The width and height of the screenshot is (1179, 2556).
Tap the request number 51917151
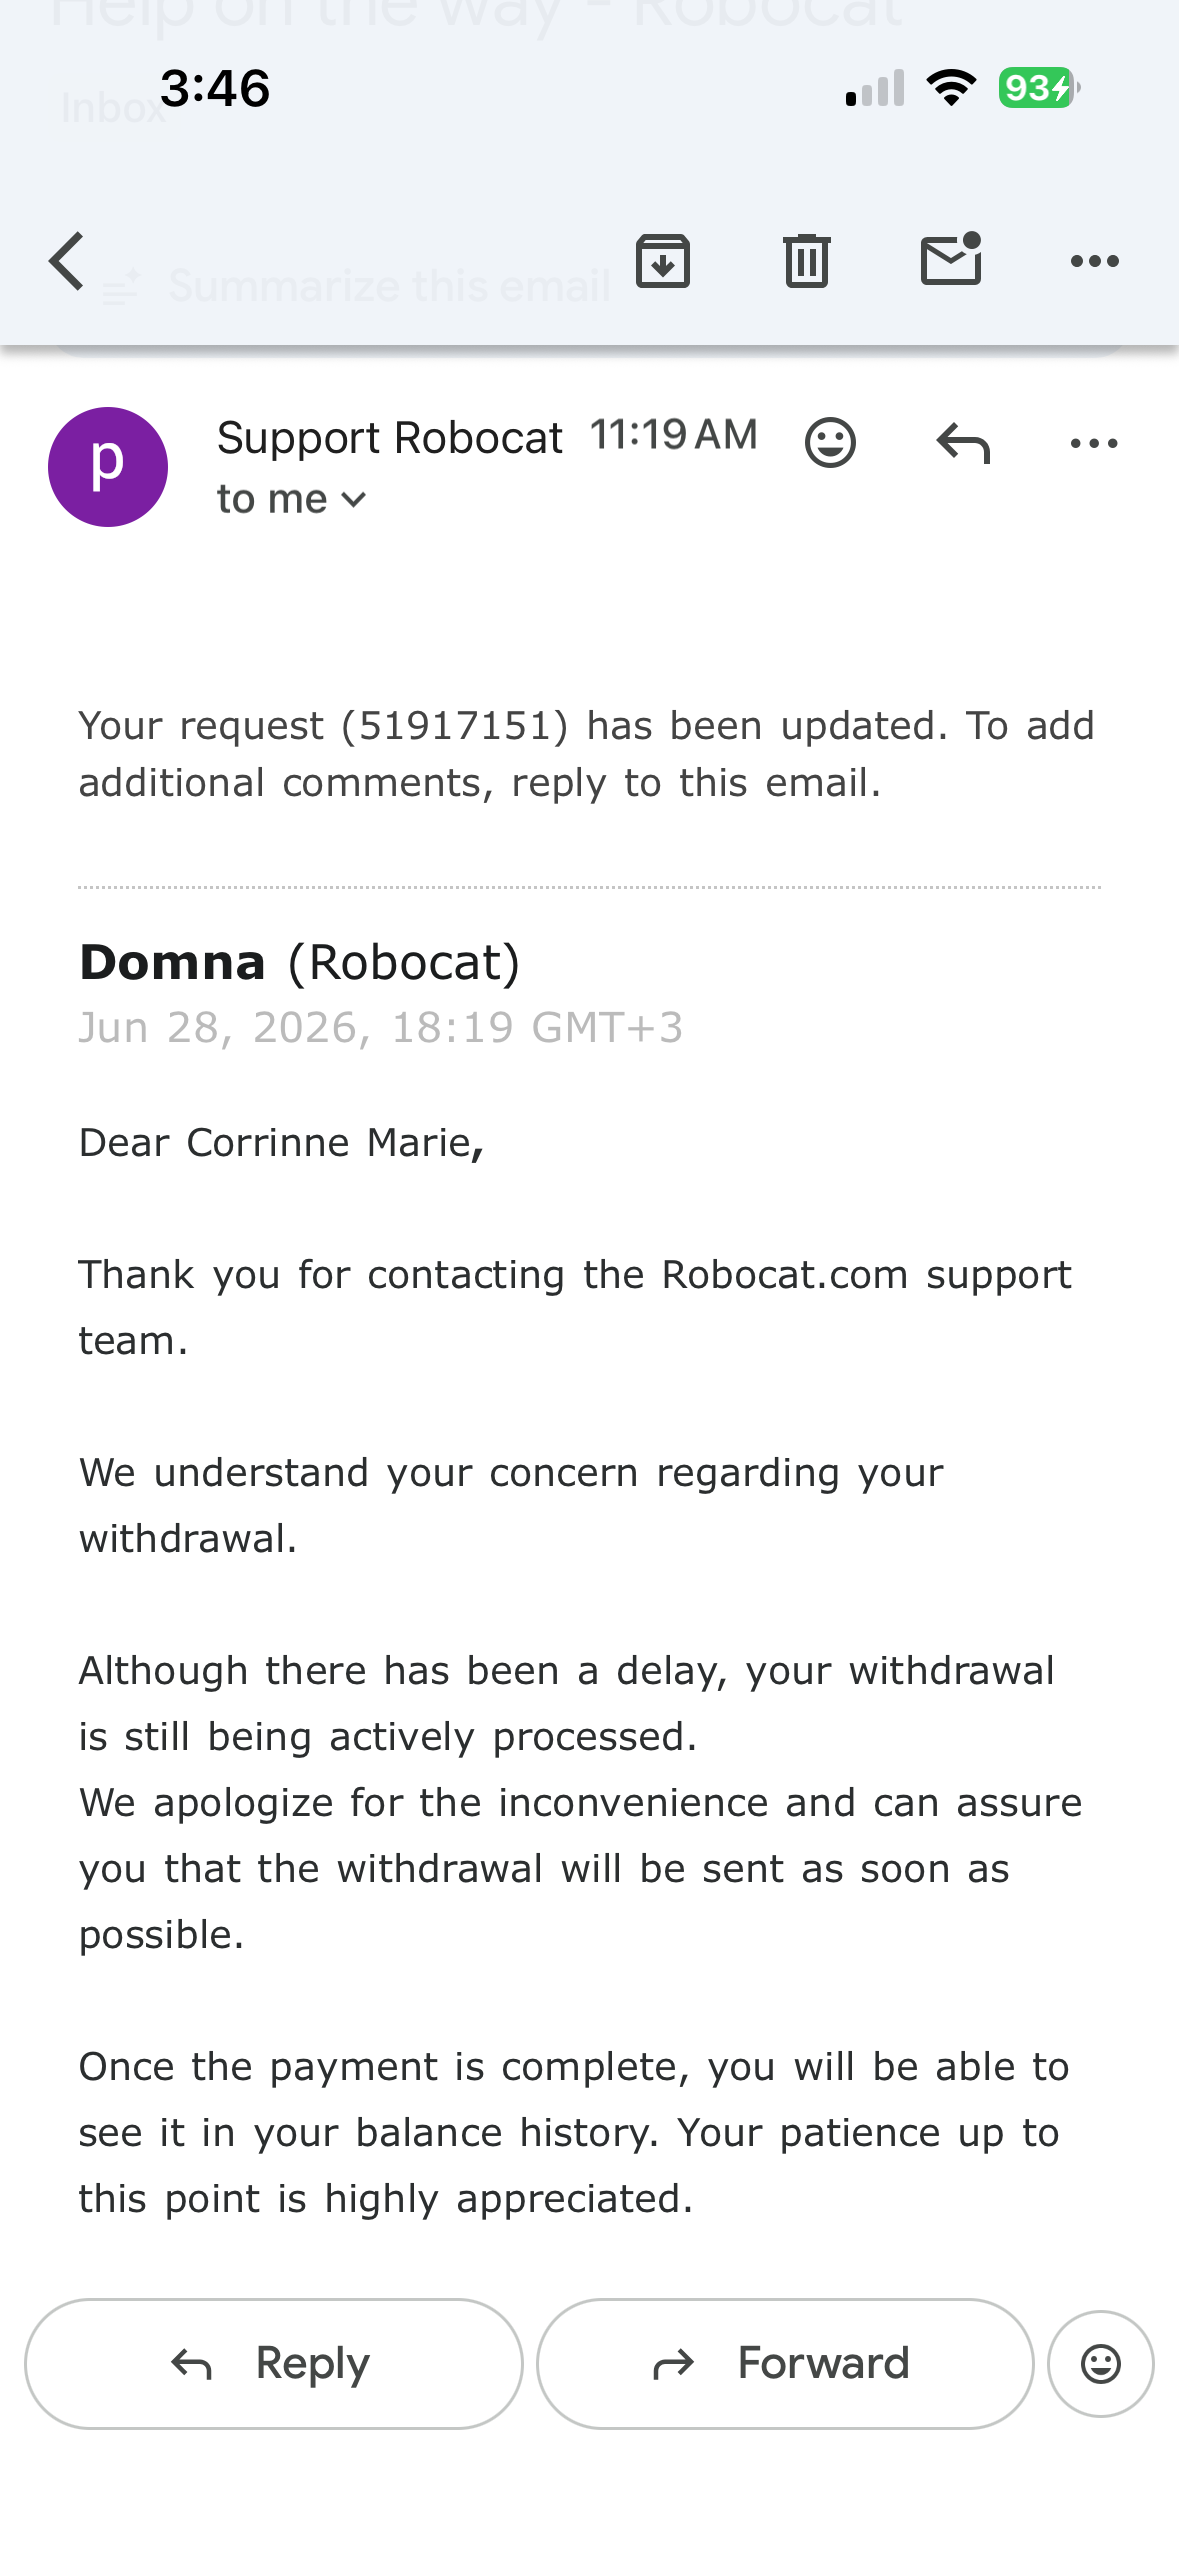coord(455,726)
